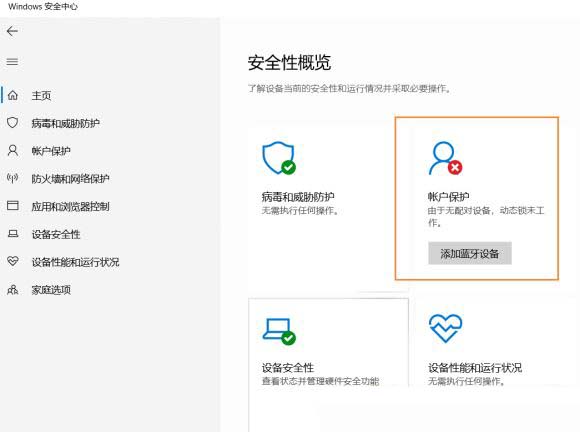Screen dimensions: 580x432
Task: Click the 安全性概览 heading
Action: [x=289, y=63]
